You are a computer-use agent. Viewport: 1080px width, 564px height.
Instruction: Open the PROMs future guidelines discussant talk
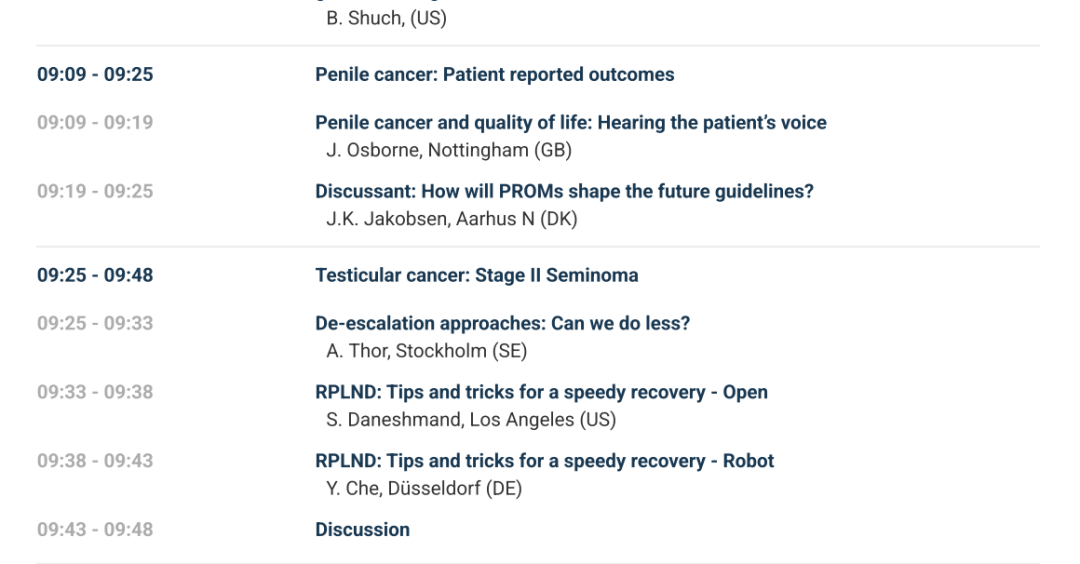coord(564,191)
